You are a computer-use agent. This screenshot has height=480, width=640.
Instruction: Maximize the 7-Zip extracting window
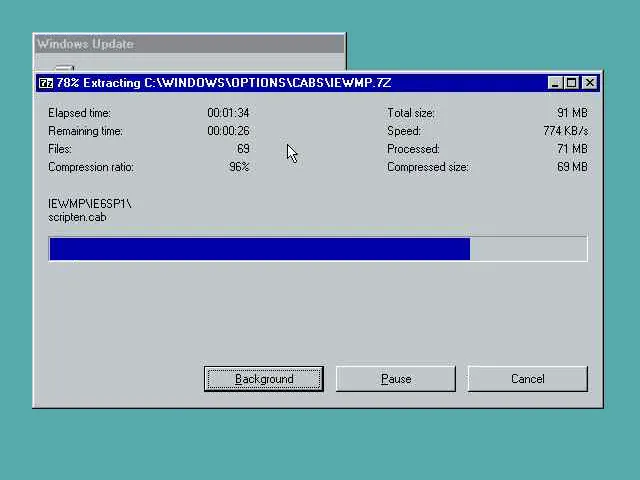(x=571, y=83)
